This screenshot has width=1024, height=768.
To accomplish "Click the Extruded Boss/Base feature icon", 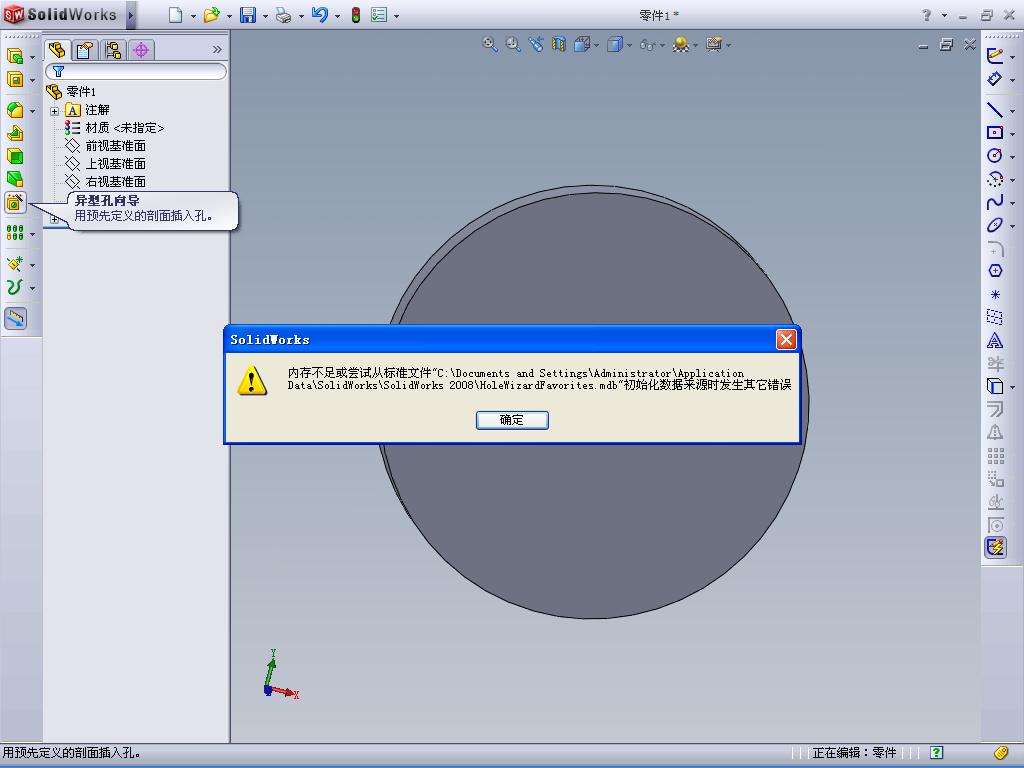I will click(15, 56).
